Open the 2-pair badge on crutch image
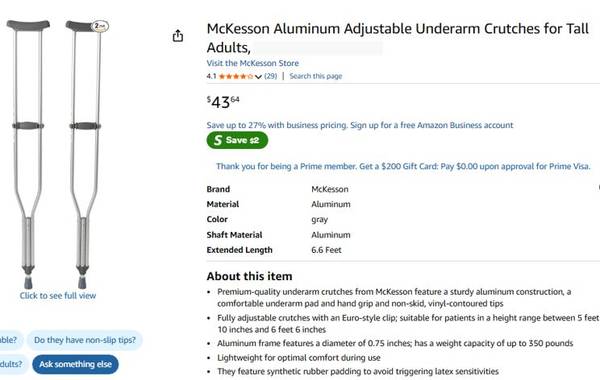This screenshot has height=380, width=600. [x=100, y=26]
